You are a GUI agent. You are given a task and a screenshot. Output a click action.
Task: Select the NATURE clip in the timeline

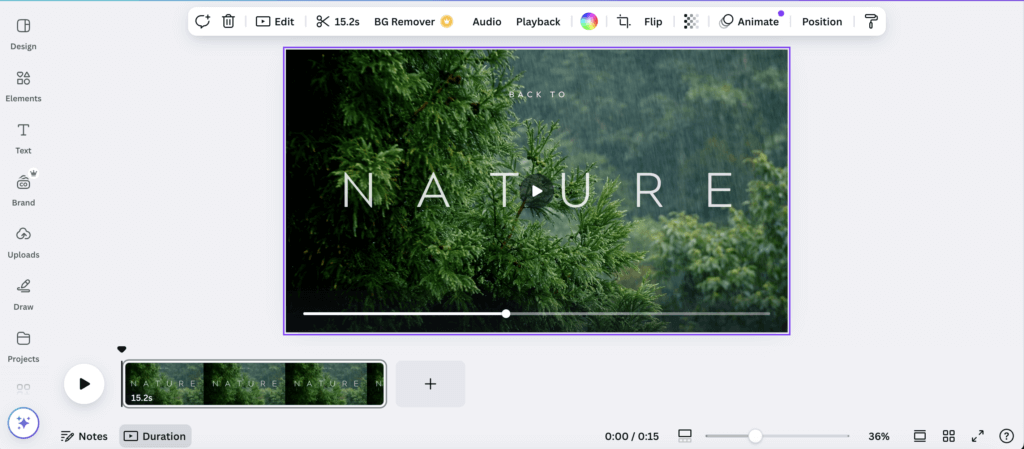tap(254, 384)
